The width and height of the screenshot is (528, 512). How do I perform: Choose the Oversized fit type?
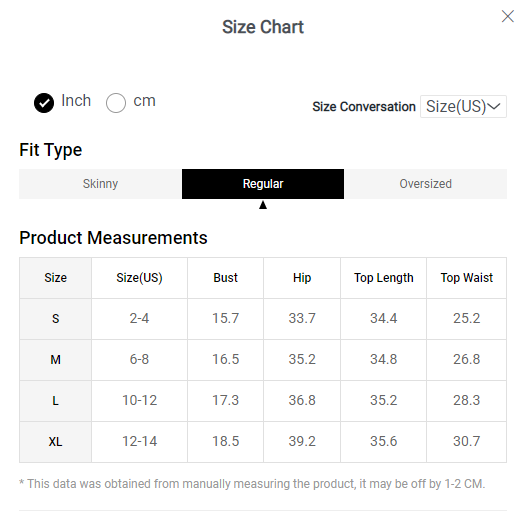point(426,184)
